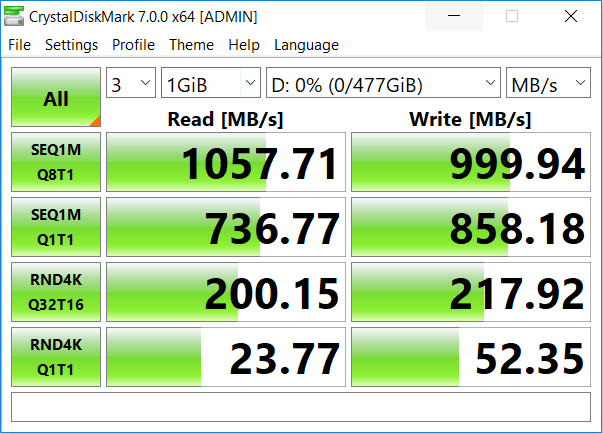Minimize the CrystalDiskMark window
Viewport: 603px width, 434px height.
tap(452, 16)
